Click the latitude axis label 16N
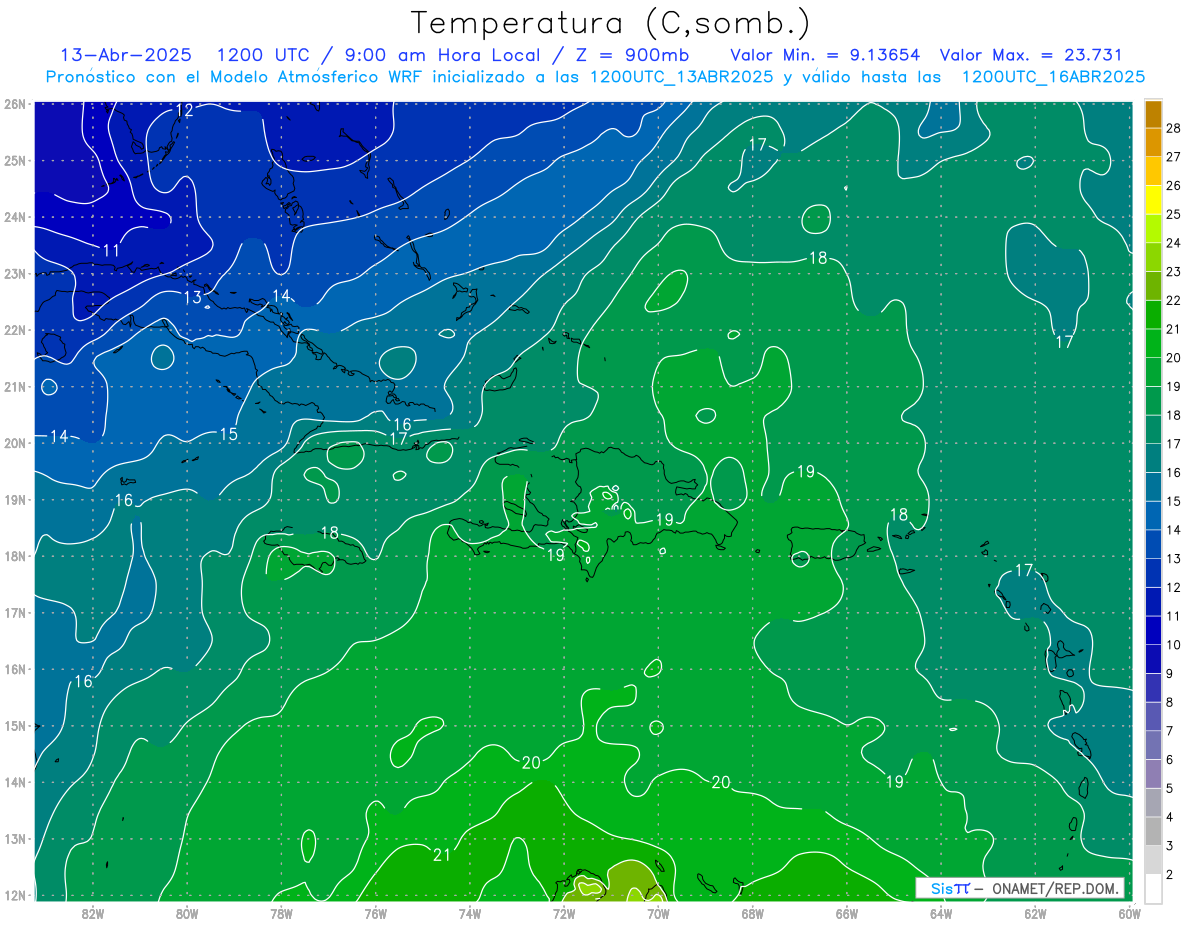1200x927 pixels. [14, 669]
